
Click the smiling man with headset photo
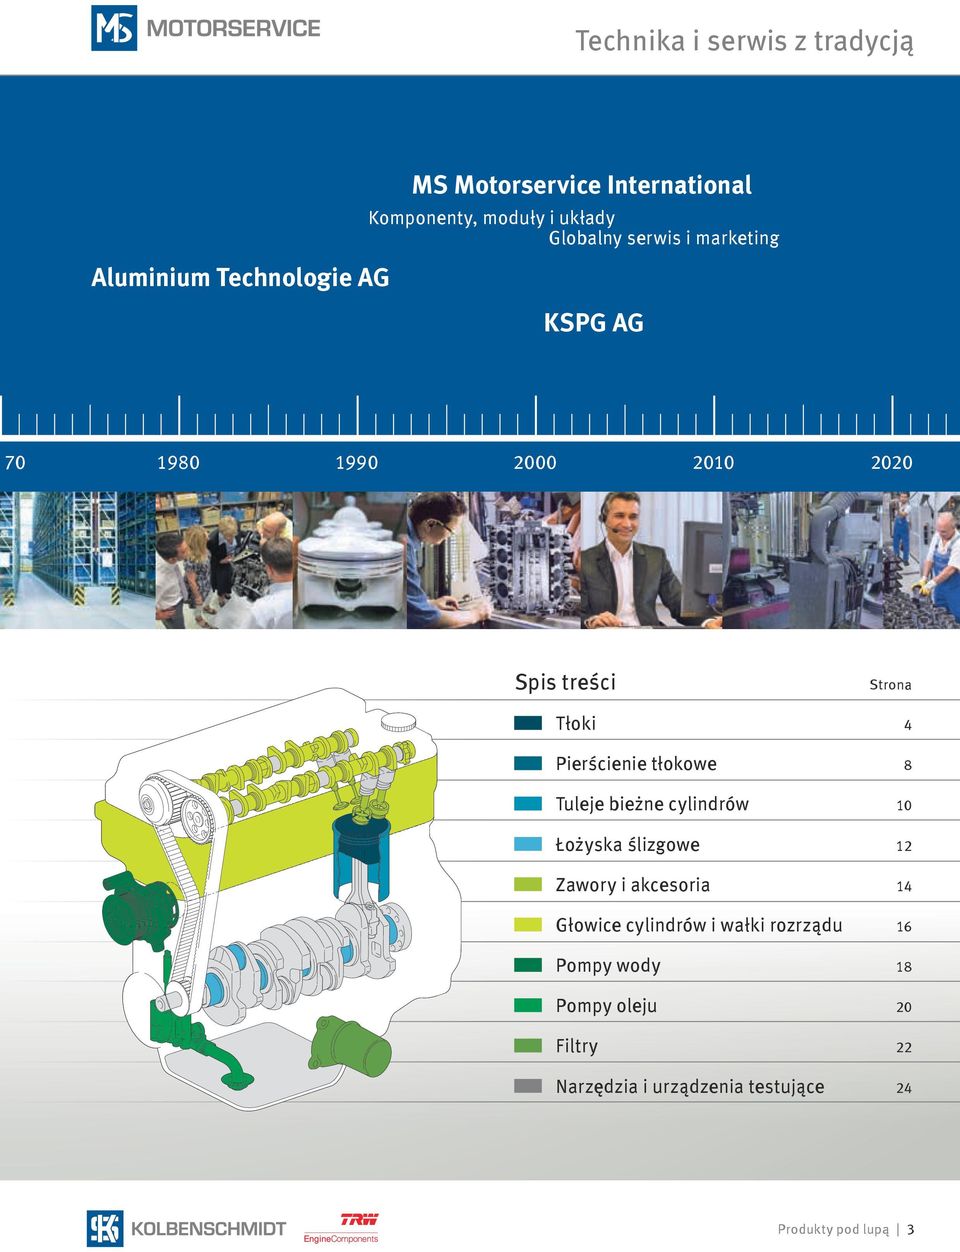pyautogui.click(x=651, y=560)
